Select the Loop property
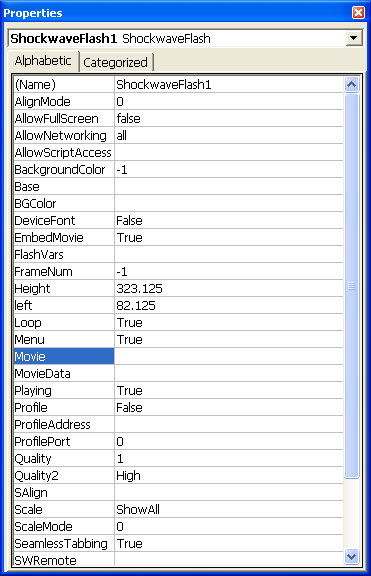 [64, 323]
